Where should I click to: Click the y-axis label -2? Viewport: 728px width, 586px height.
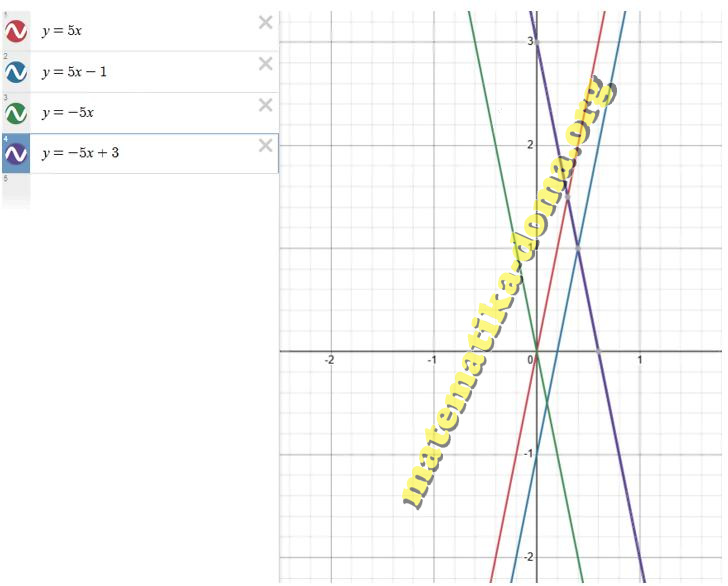click(528, 557)
